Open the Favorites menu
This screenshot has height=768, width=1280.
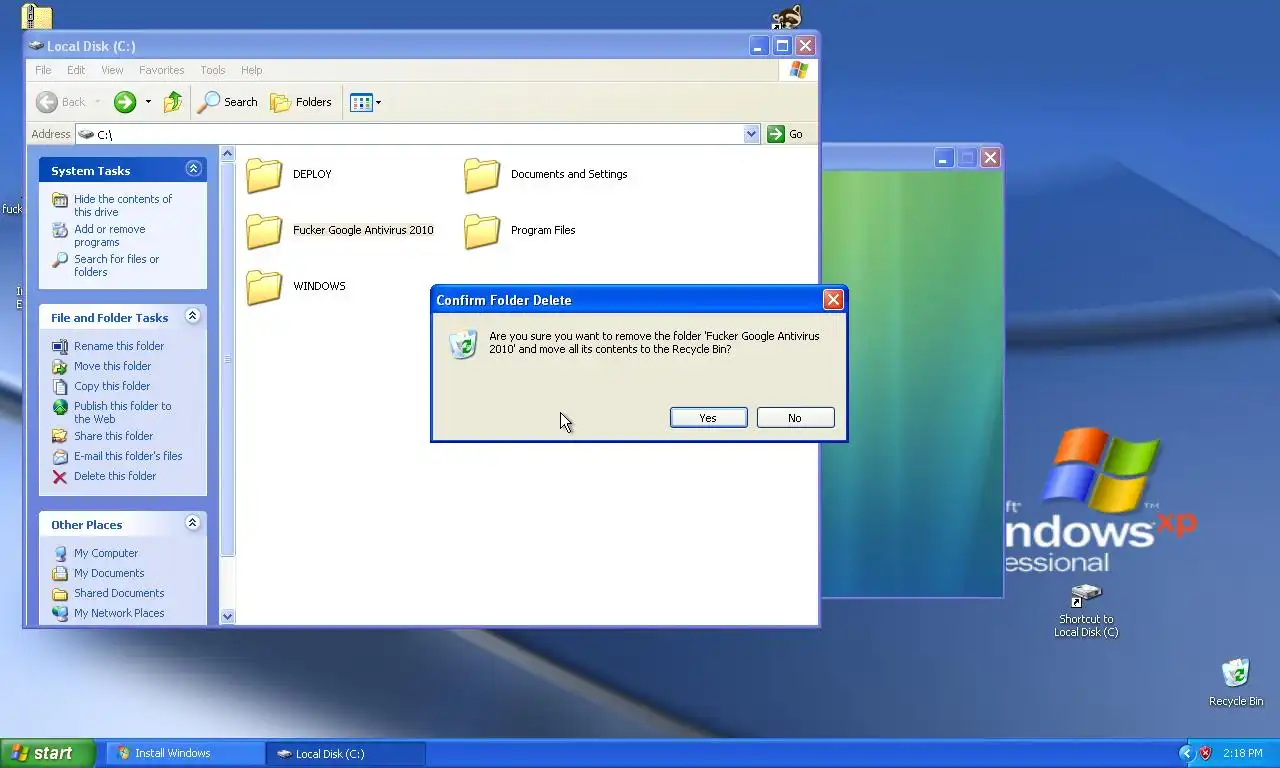pos(161,70)
